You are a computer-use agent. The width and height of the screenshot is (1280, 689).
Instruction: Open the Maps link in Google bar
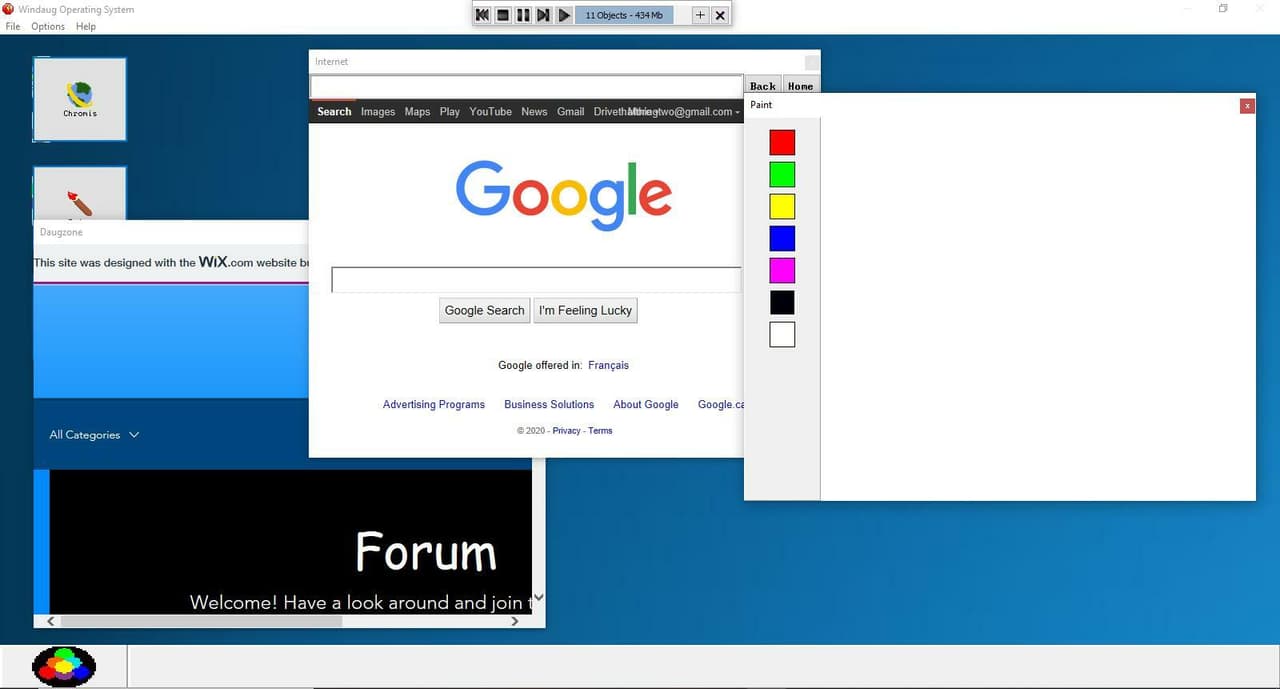(x=418, y=112)
